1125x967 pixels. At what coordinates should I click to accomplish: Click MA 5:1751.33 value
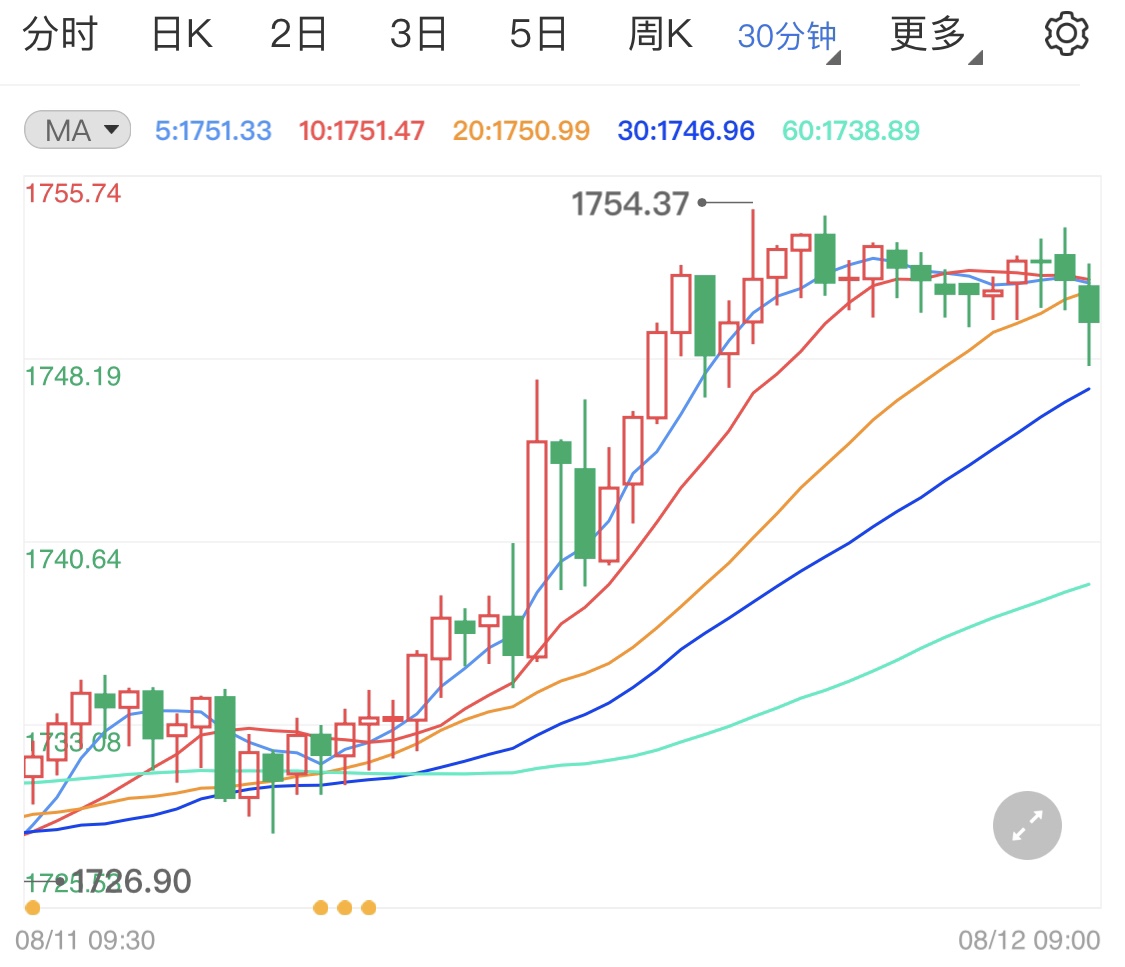[213, 131]
